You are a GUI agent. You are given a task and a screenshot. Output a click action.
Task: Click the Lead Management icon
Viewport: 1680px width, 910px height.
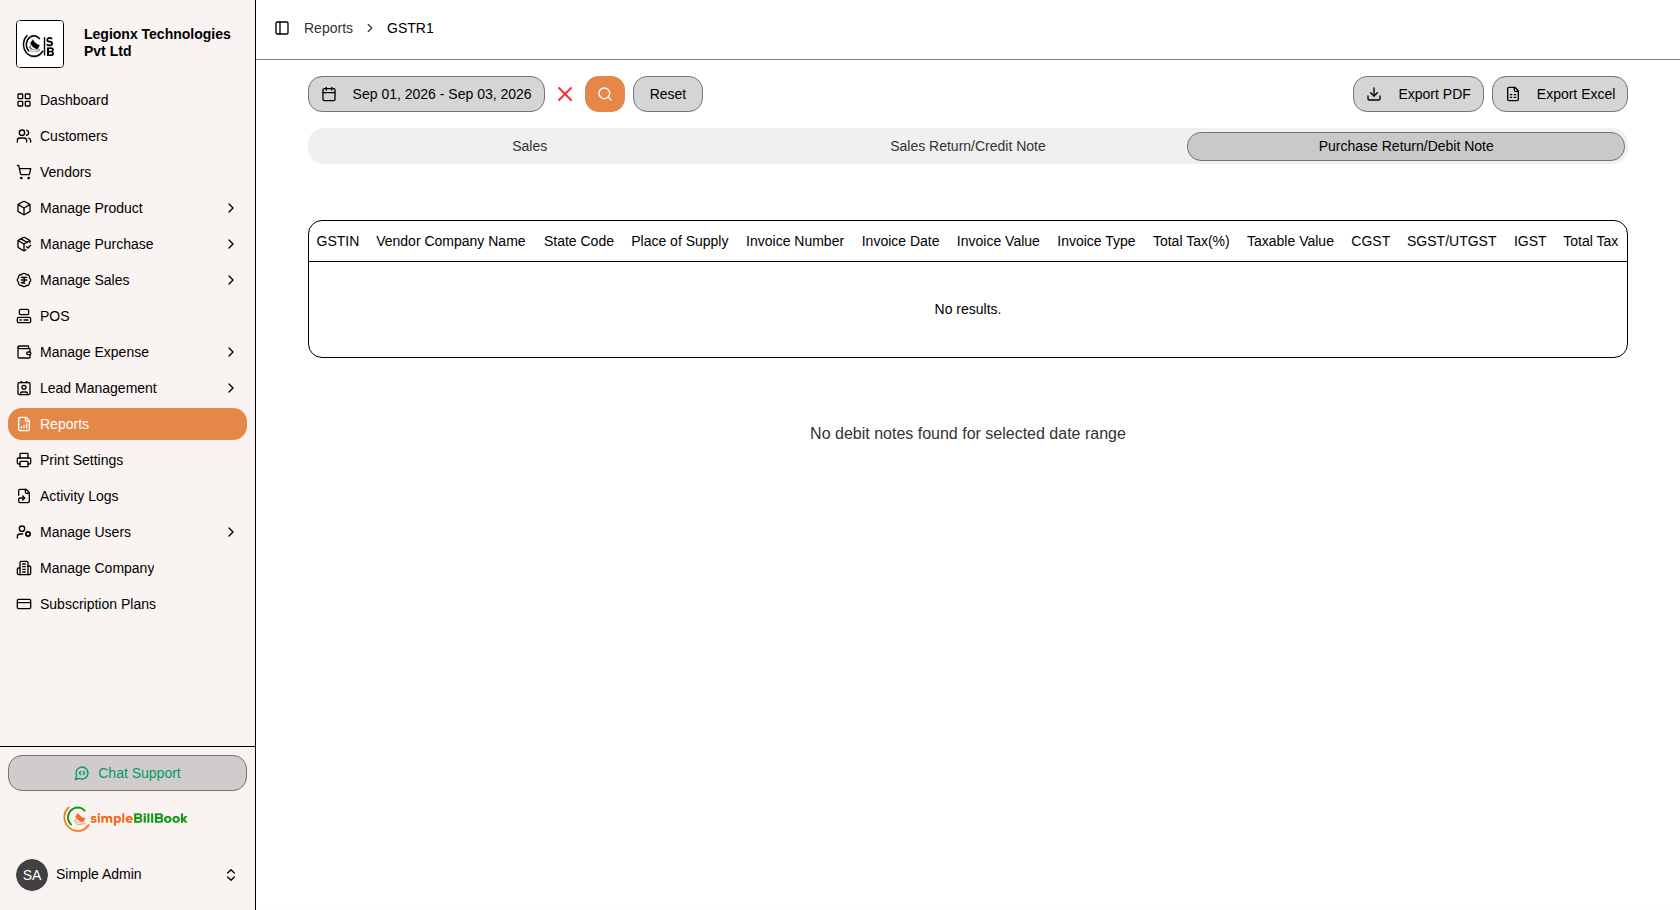24,388
